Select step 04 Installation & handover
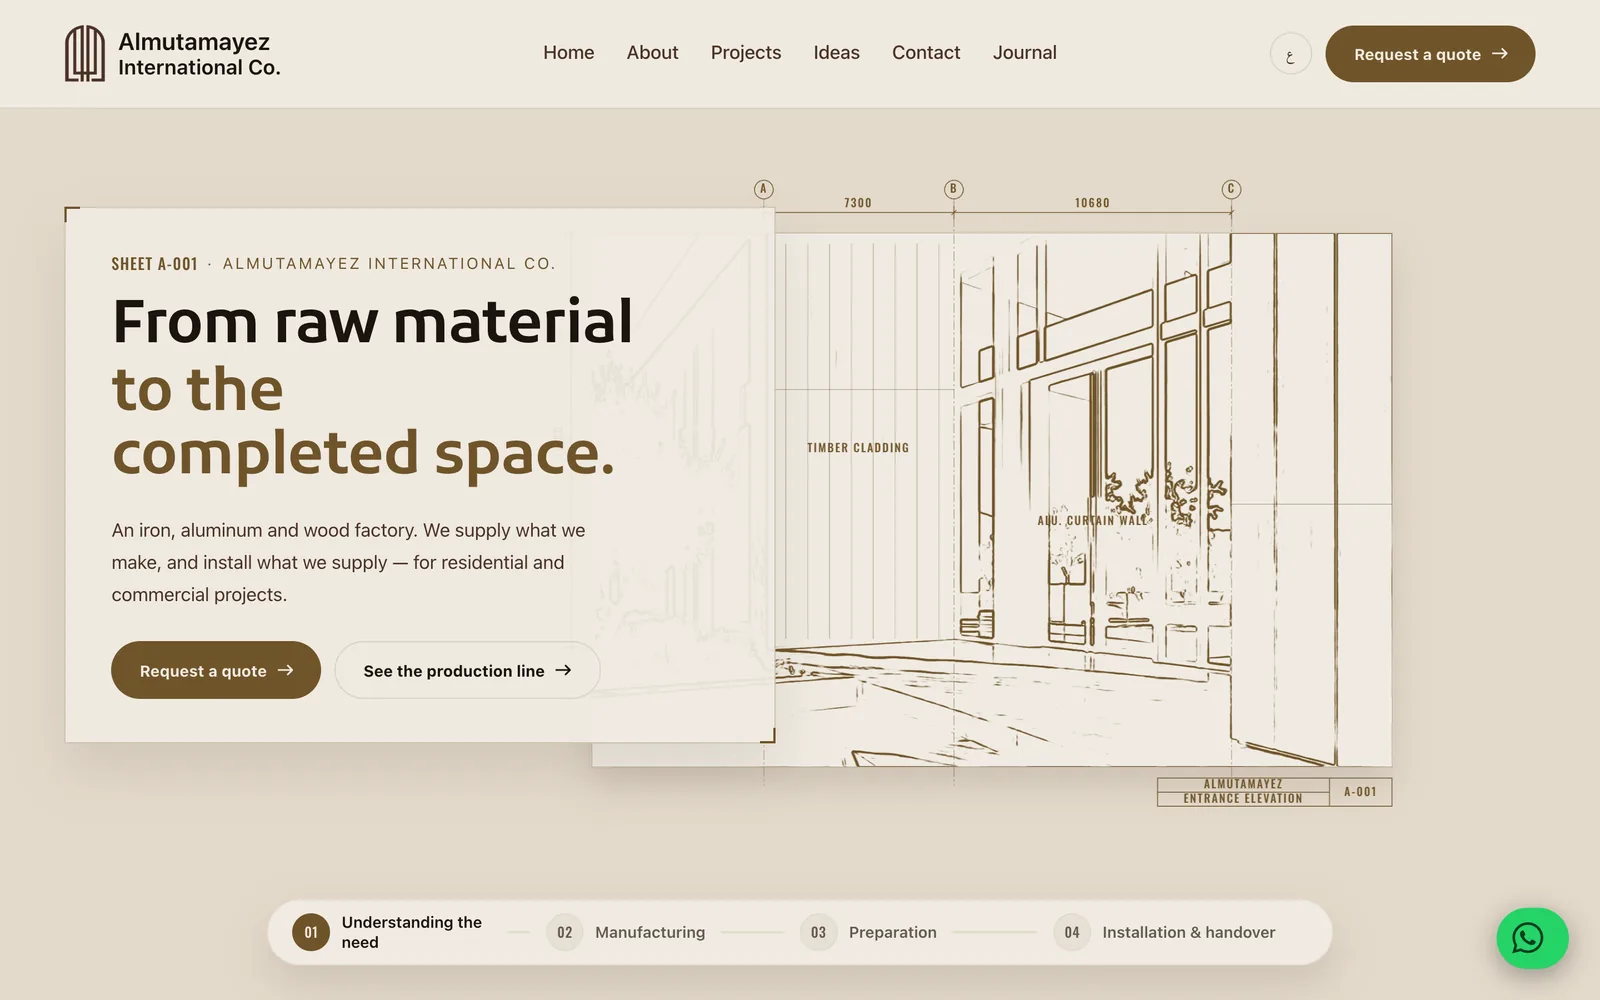 [x=1164, y=932]
